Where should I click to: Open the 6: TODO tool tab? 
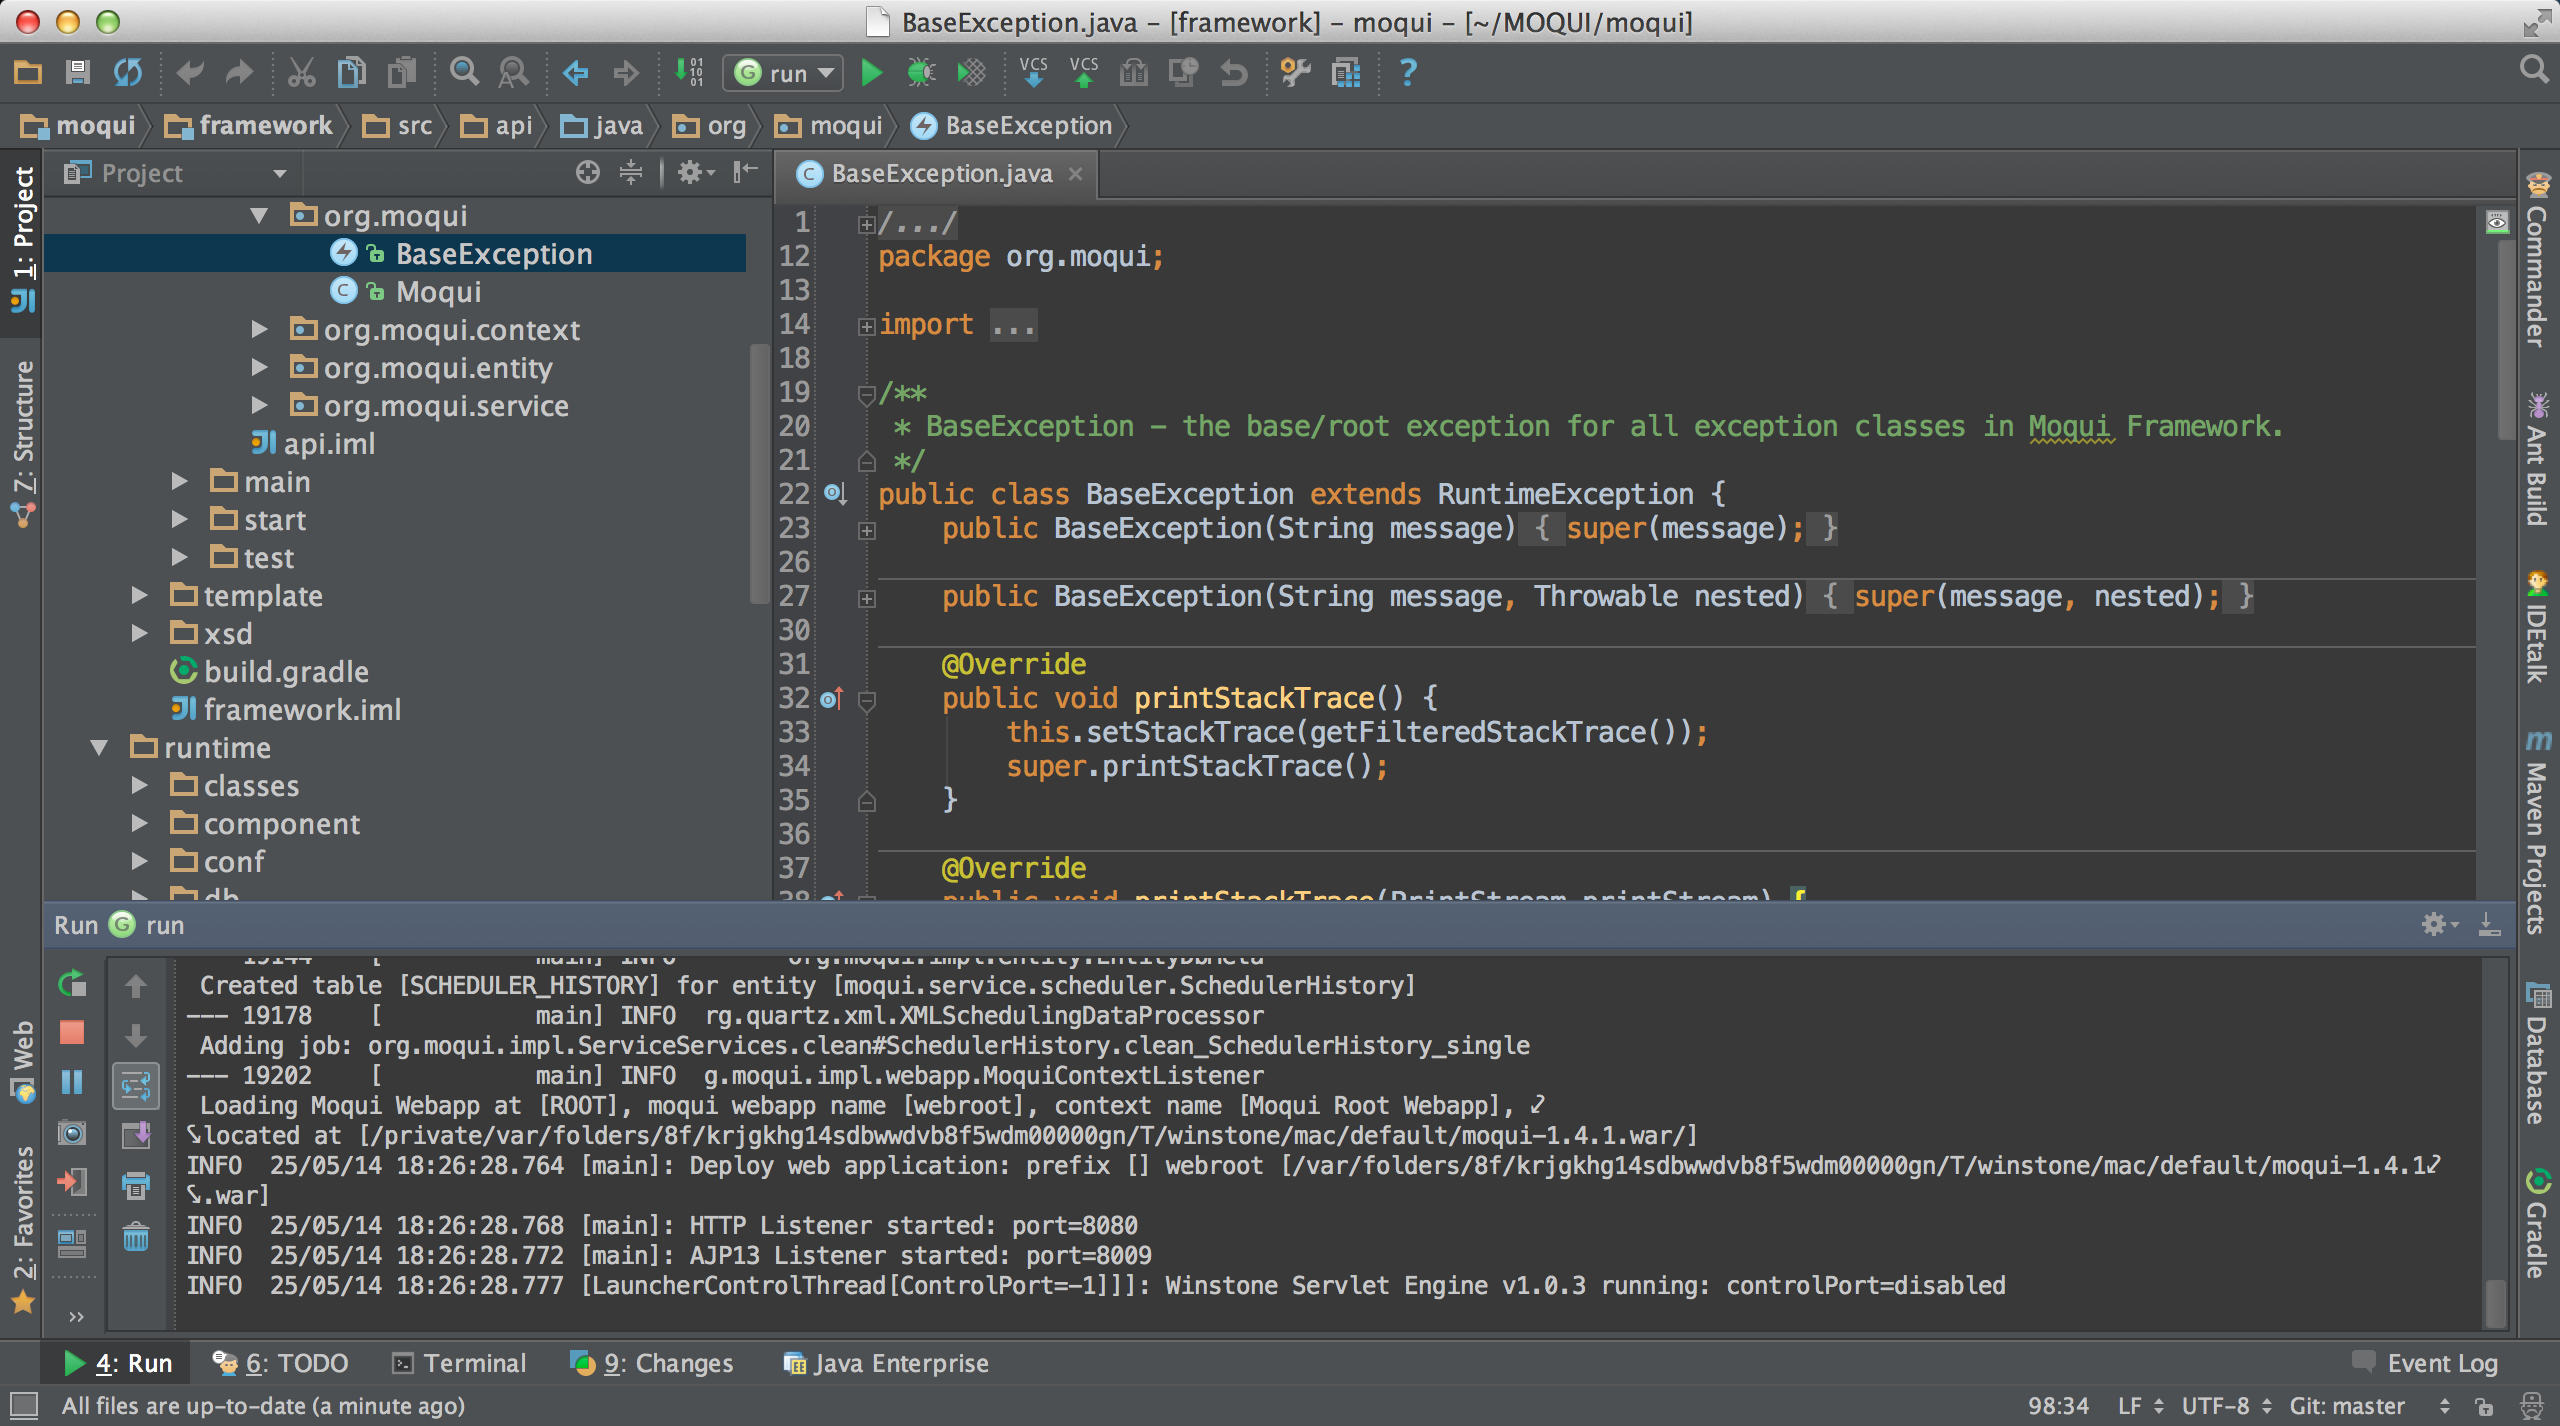coord(281,1363)
